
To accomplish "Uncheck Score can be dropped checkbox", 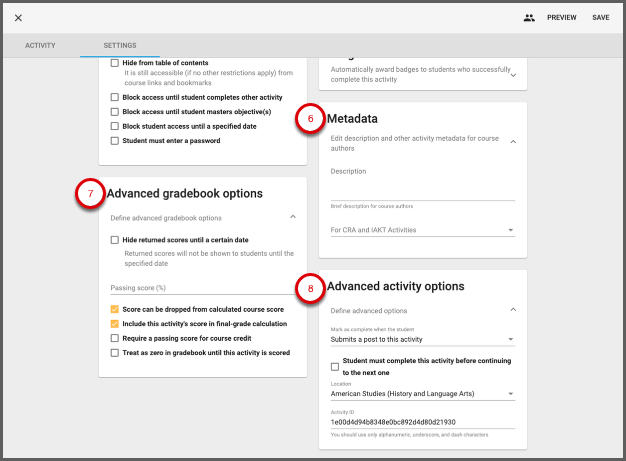I will (114, 310).
